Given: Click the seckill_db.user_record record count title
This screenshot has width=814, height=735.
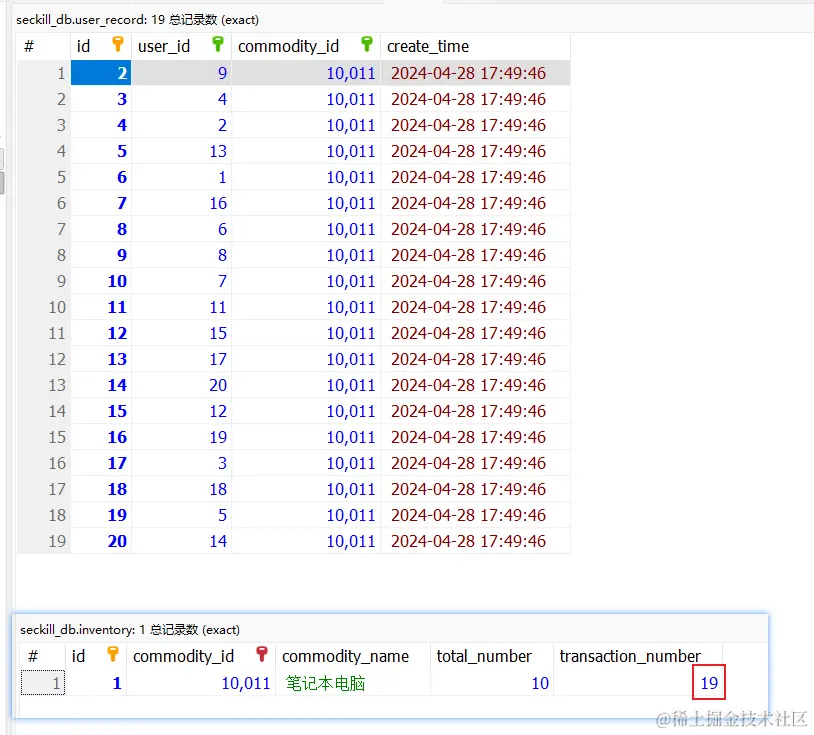Looking at the screenshot, I should (137, 20).
